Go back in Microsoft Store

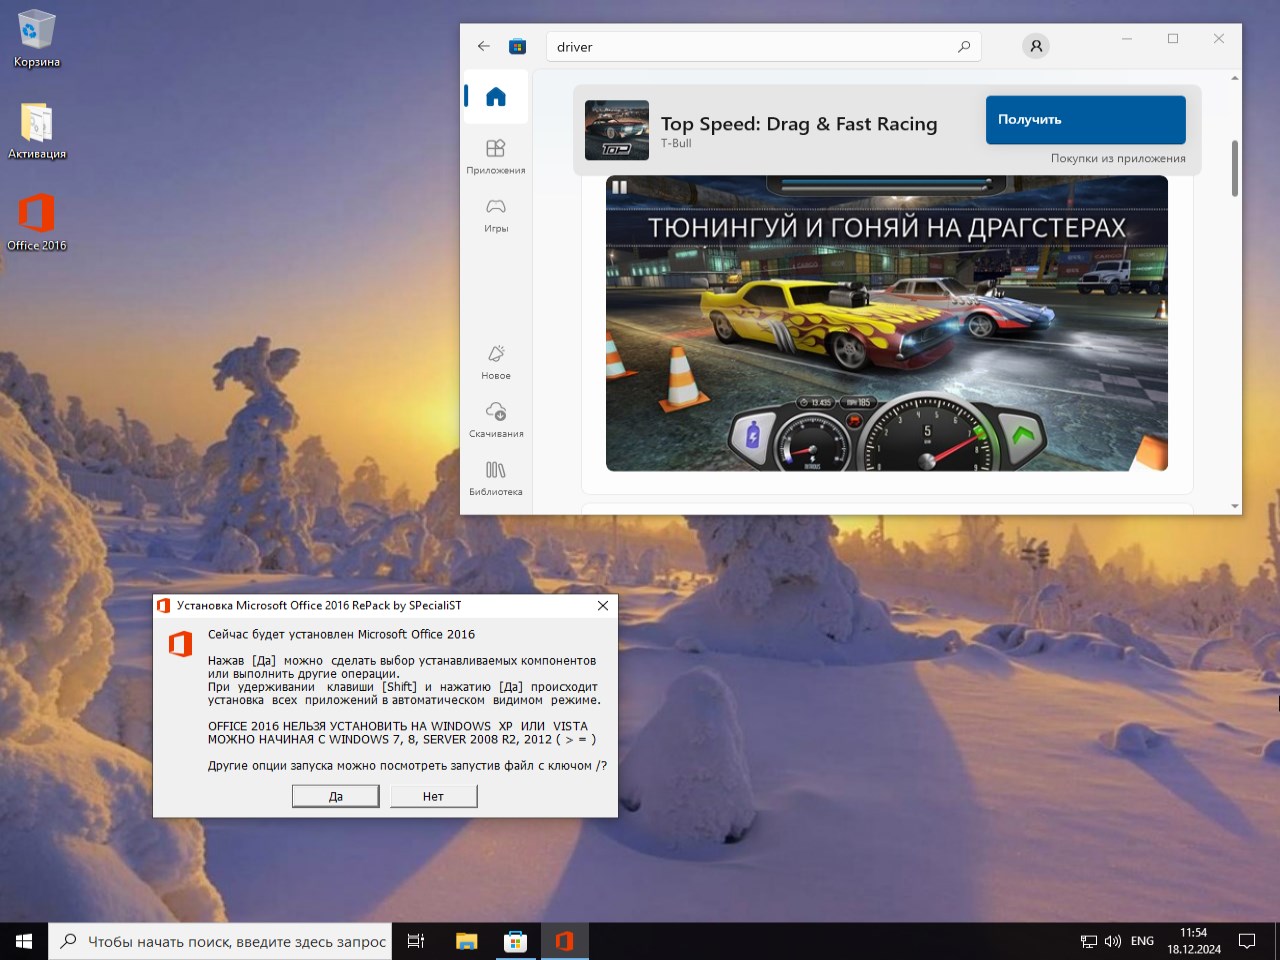pyautogui.click(x=484, y=46)
